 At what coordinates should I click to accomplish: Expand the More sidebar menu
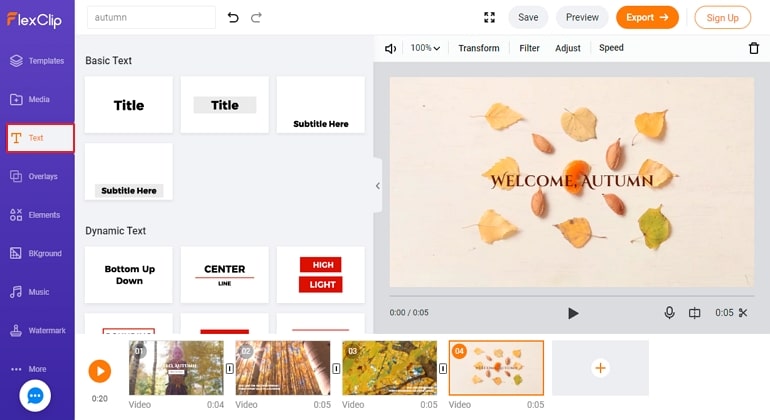[x=29, y=369]
